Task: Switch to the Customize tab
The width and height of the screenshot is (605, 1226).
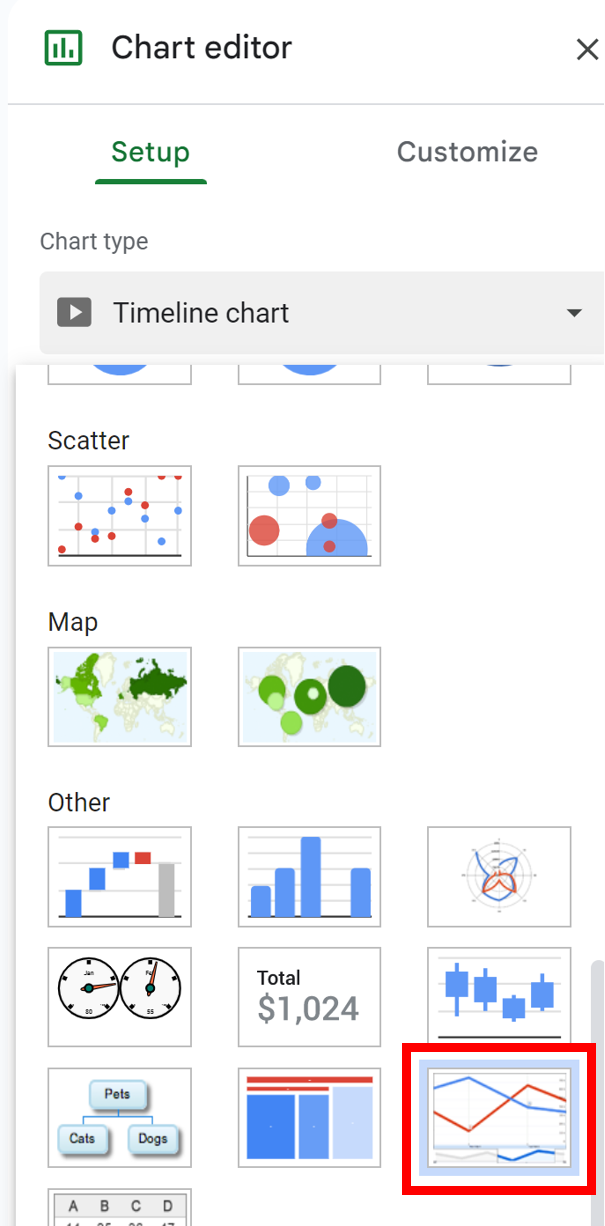Action: pyautogui.click(x=467, y=152)
